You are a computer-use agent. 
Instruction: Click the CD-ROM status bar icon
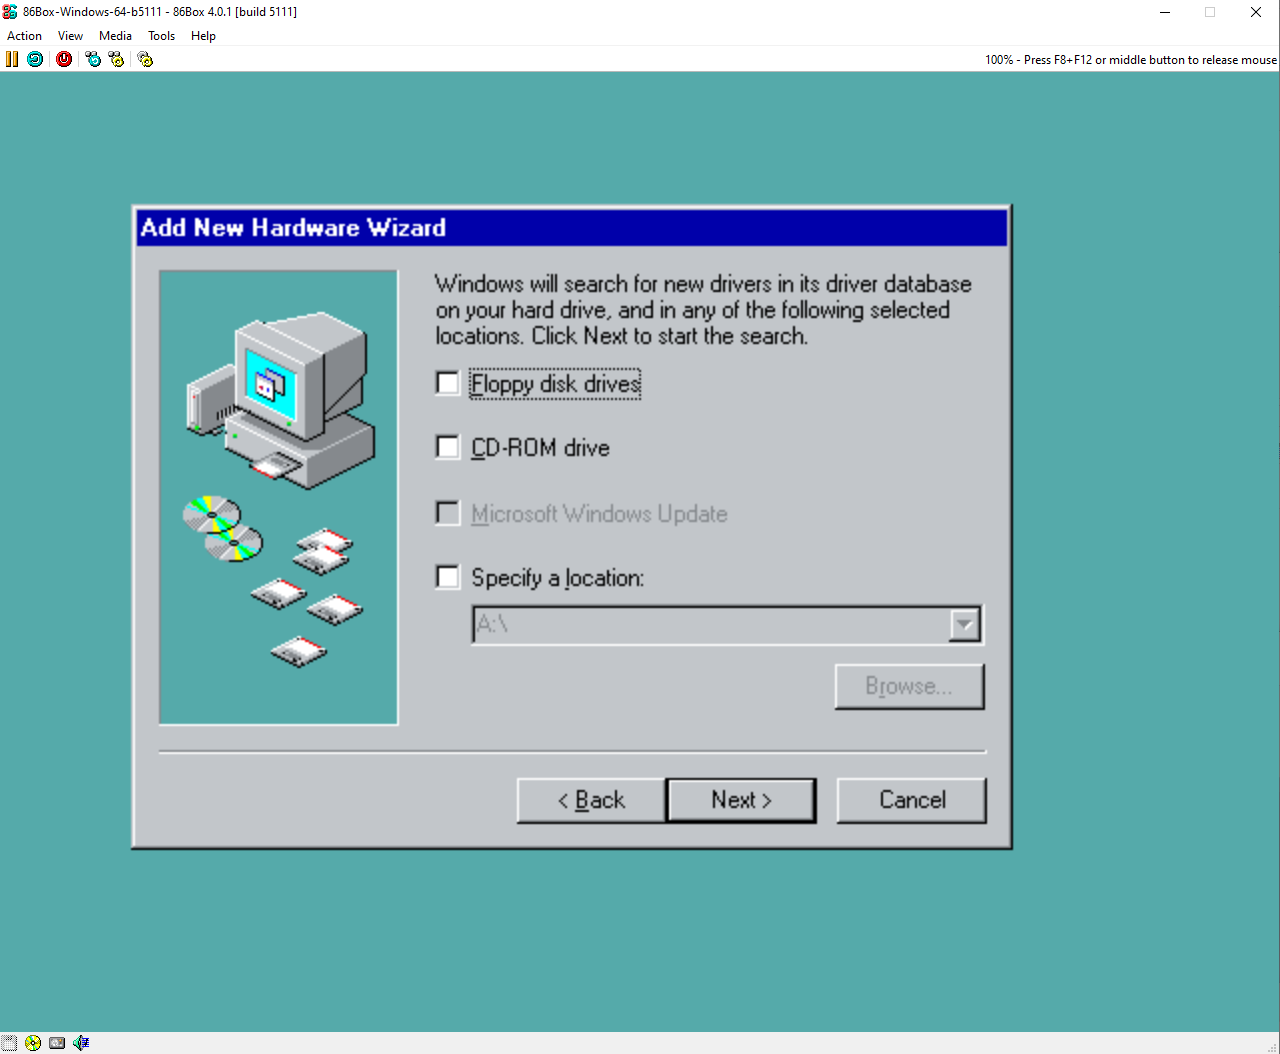(x=33, y=1043)
